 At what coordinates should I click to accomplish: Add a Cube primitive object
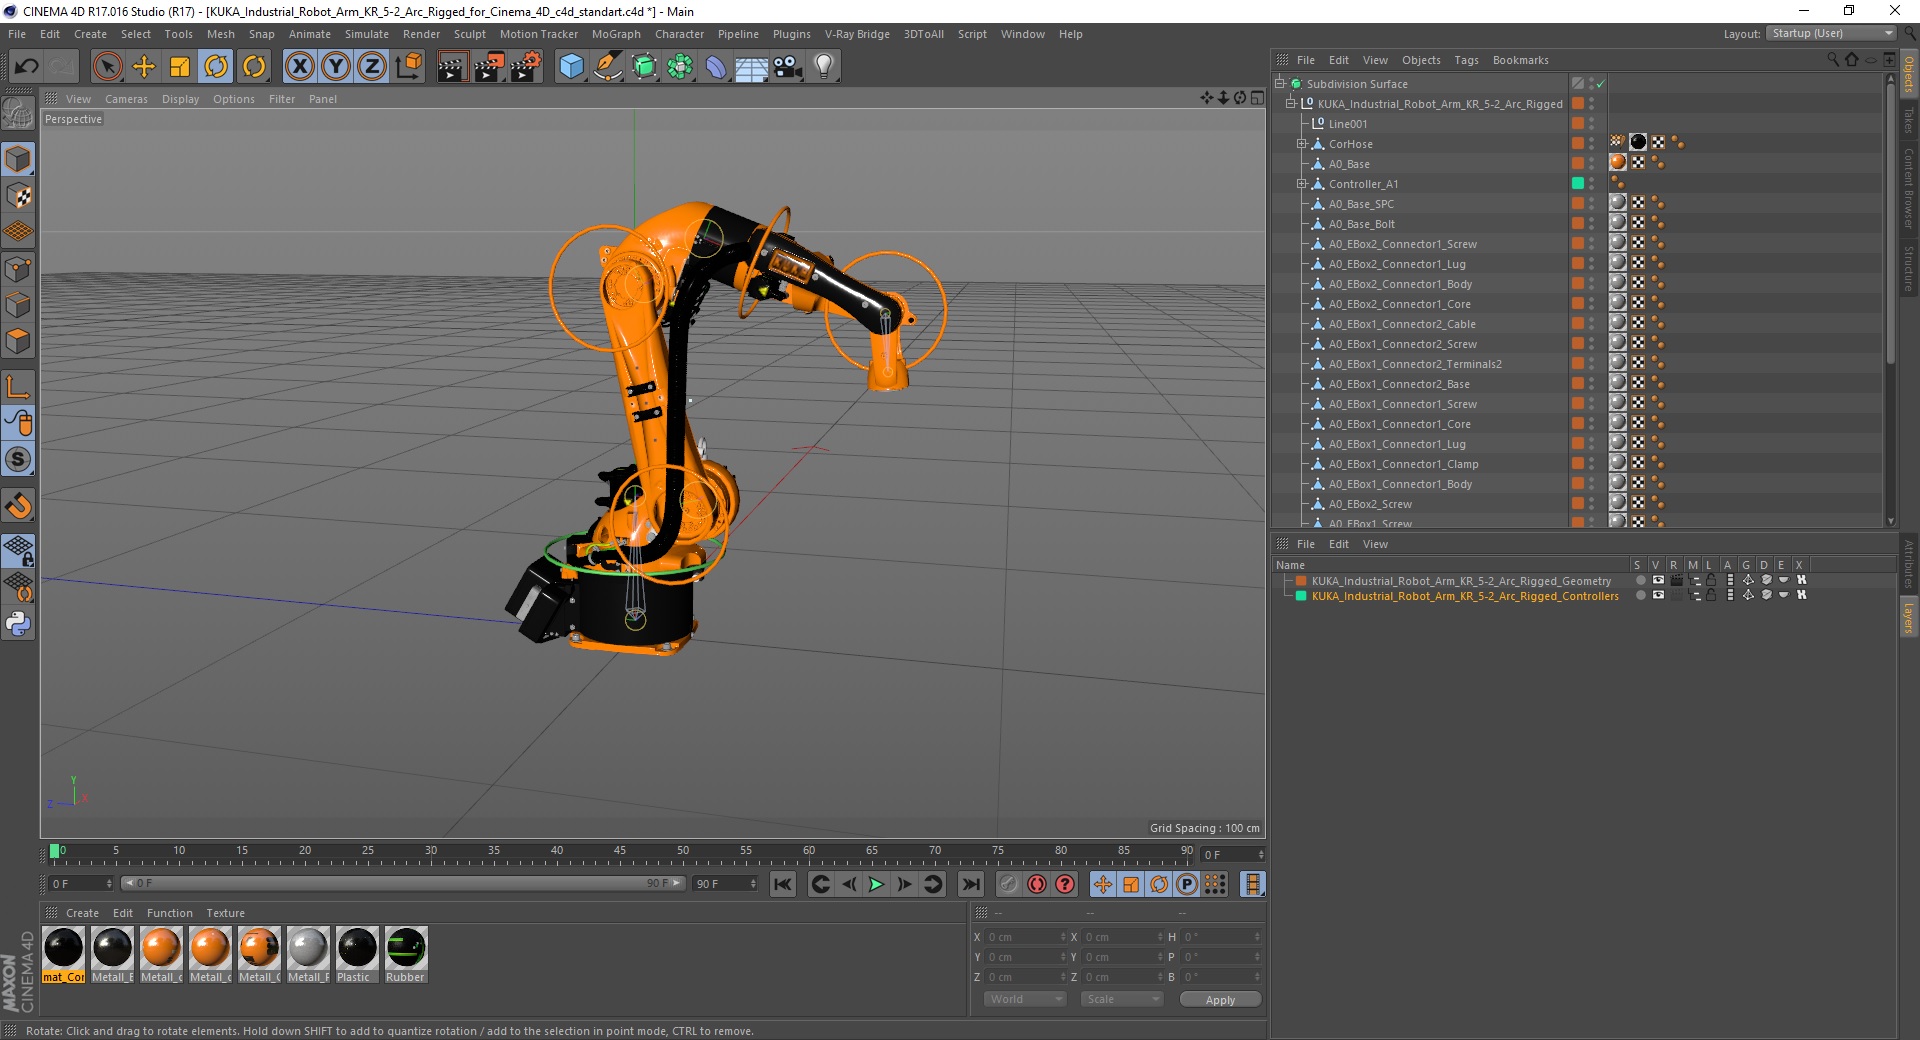571,67
